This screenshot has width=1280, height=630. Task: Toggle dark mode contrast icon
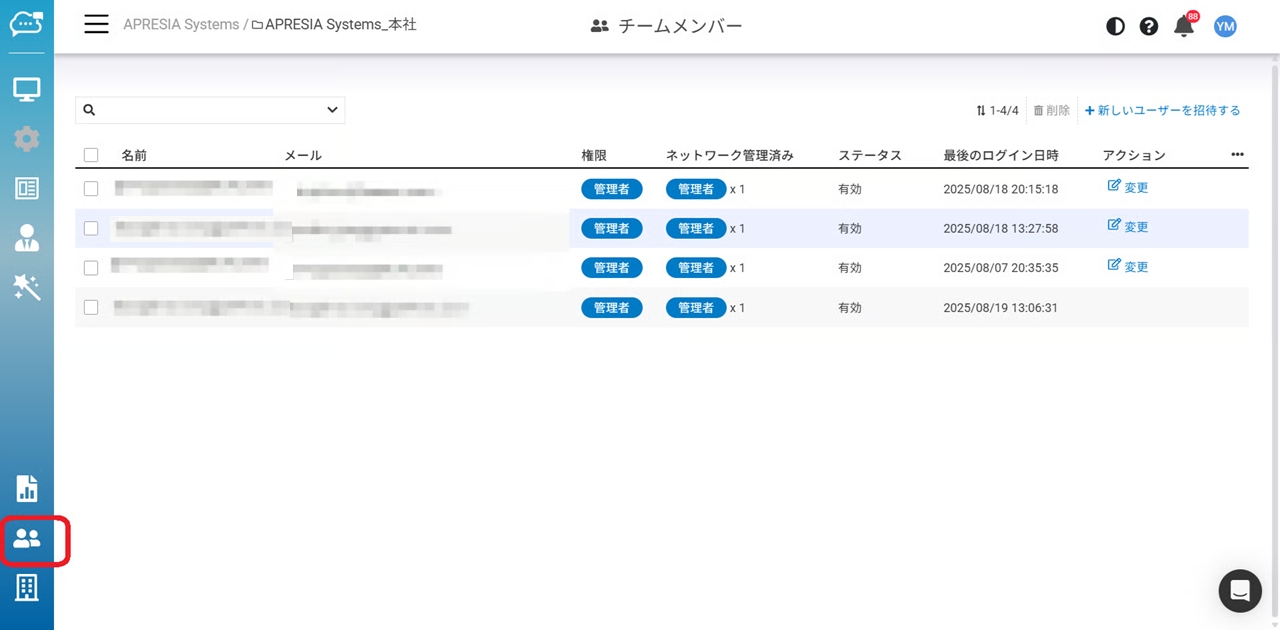pos(1115,26)
